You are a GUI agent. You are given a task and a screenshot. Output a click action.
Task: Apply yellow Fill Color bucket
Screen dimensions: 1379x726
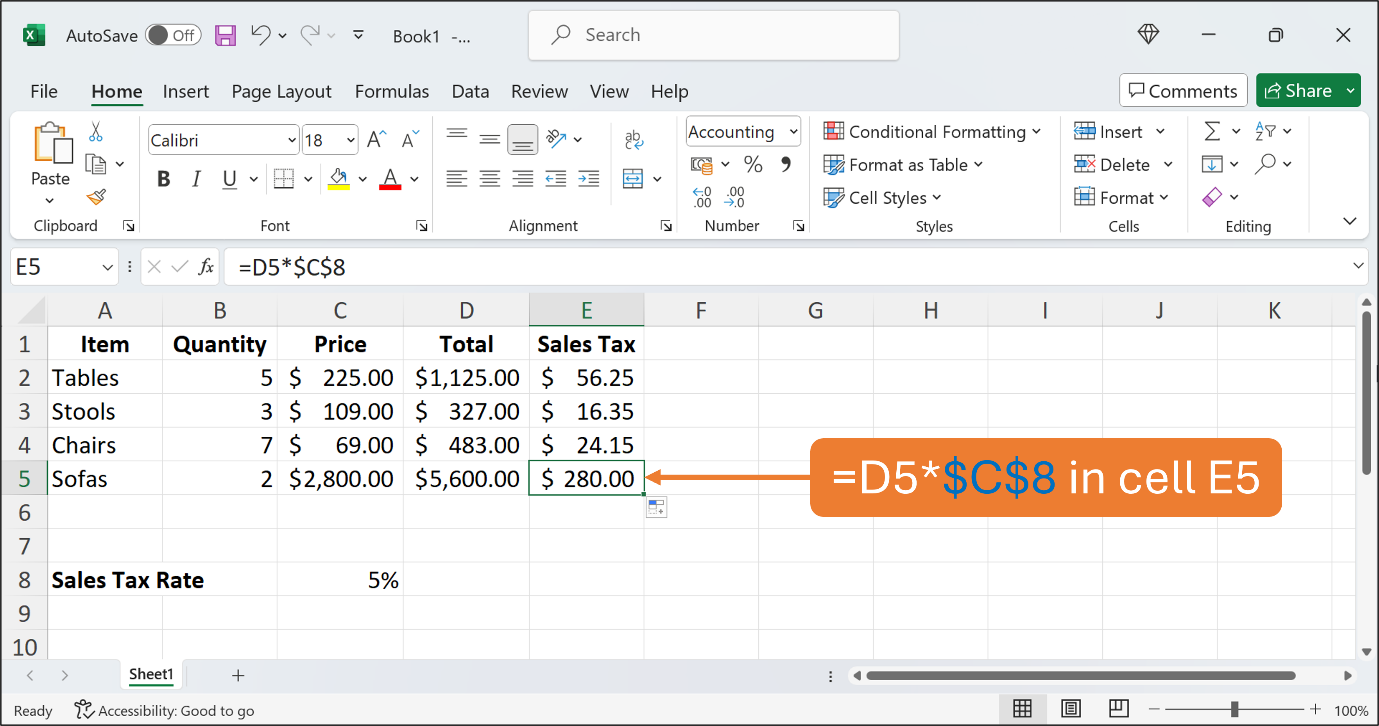coord(339,180)
